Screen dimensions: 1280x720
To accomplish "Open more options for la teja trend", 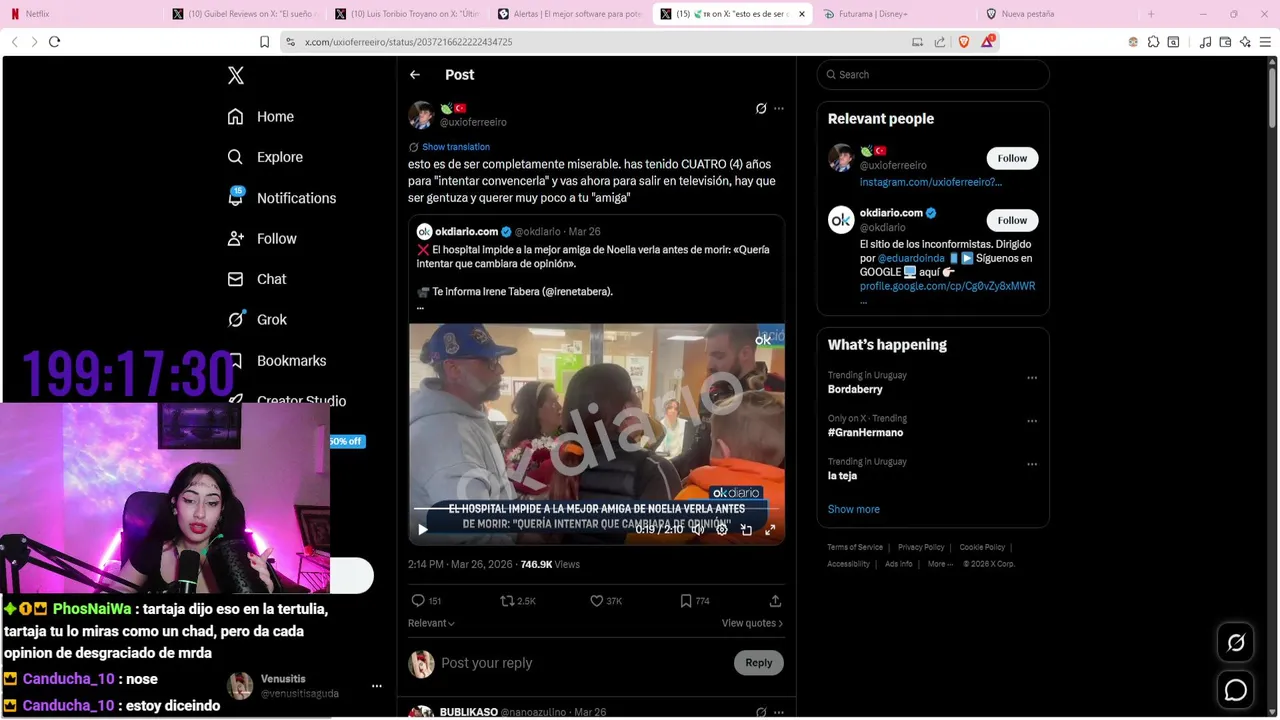I will coord(1032,465).
